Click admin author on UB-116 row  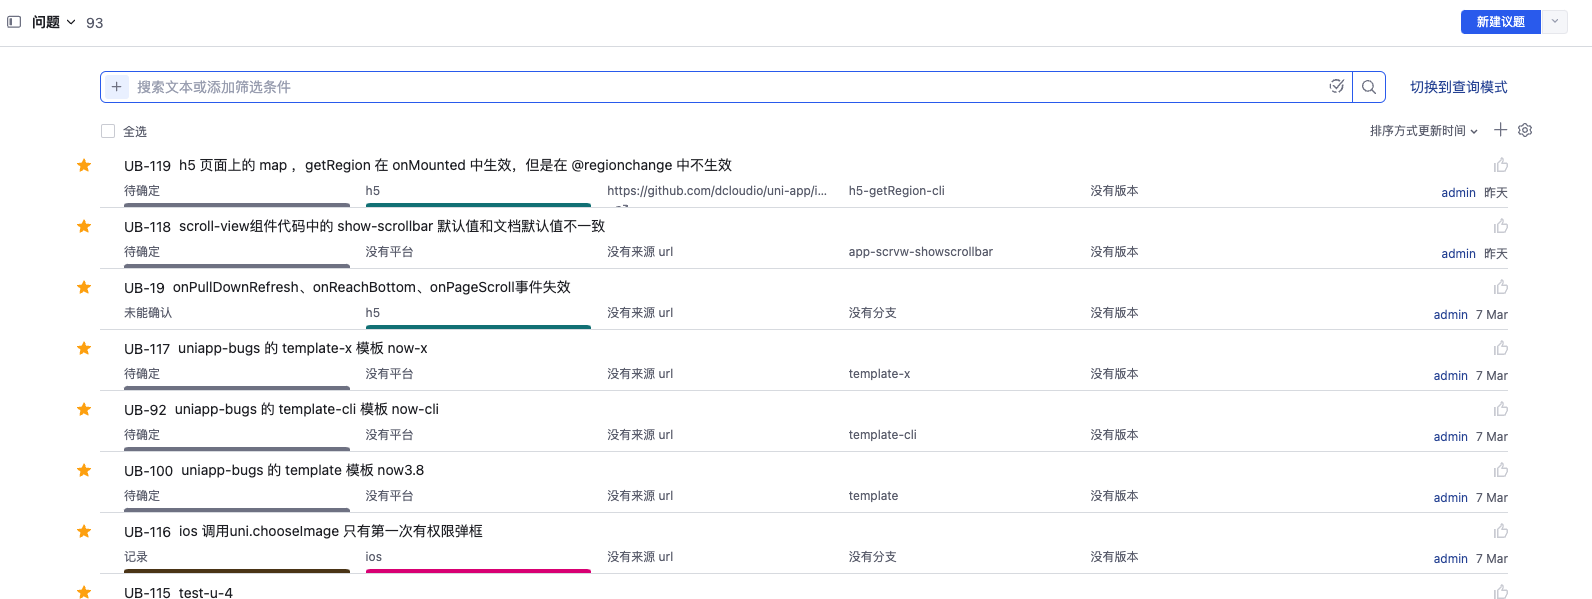(1450, 559)
